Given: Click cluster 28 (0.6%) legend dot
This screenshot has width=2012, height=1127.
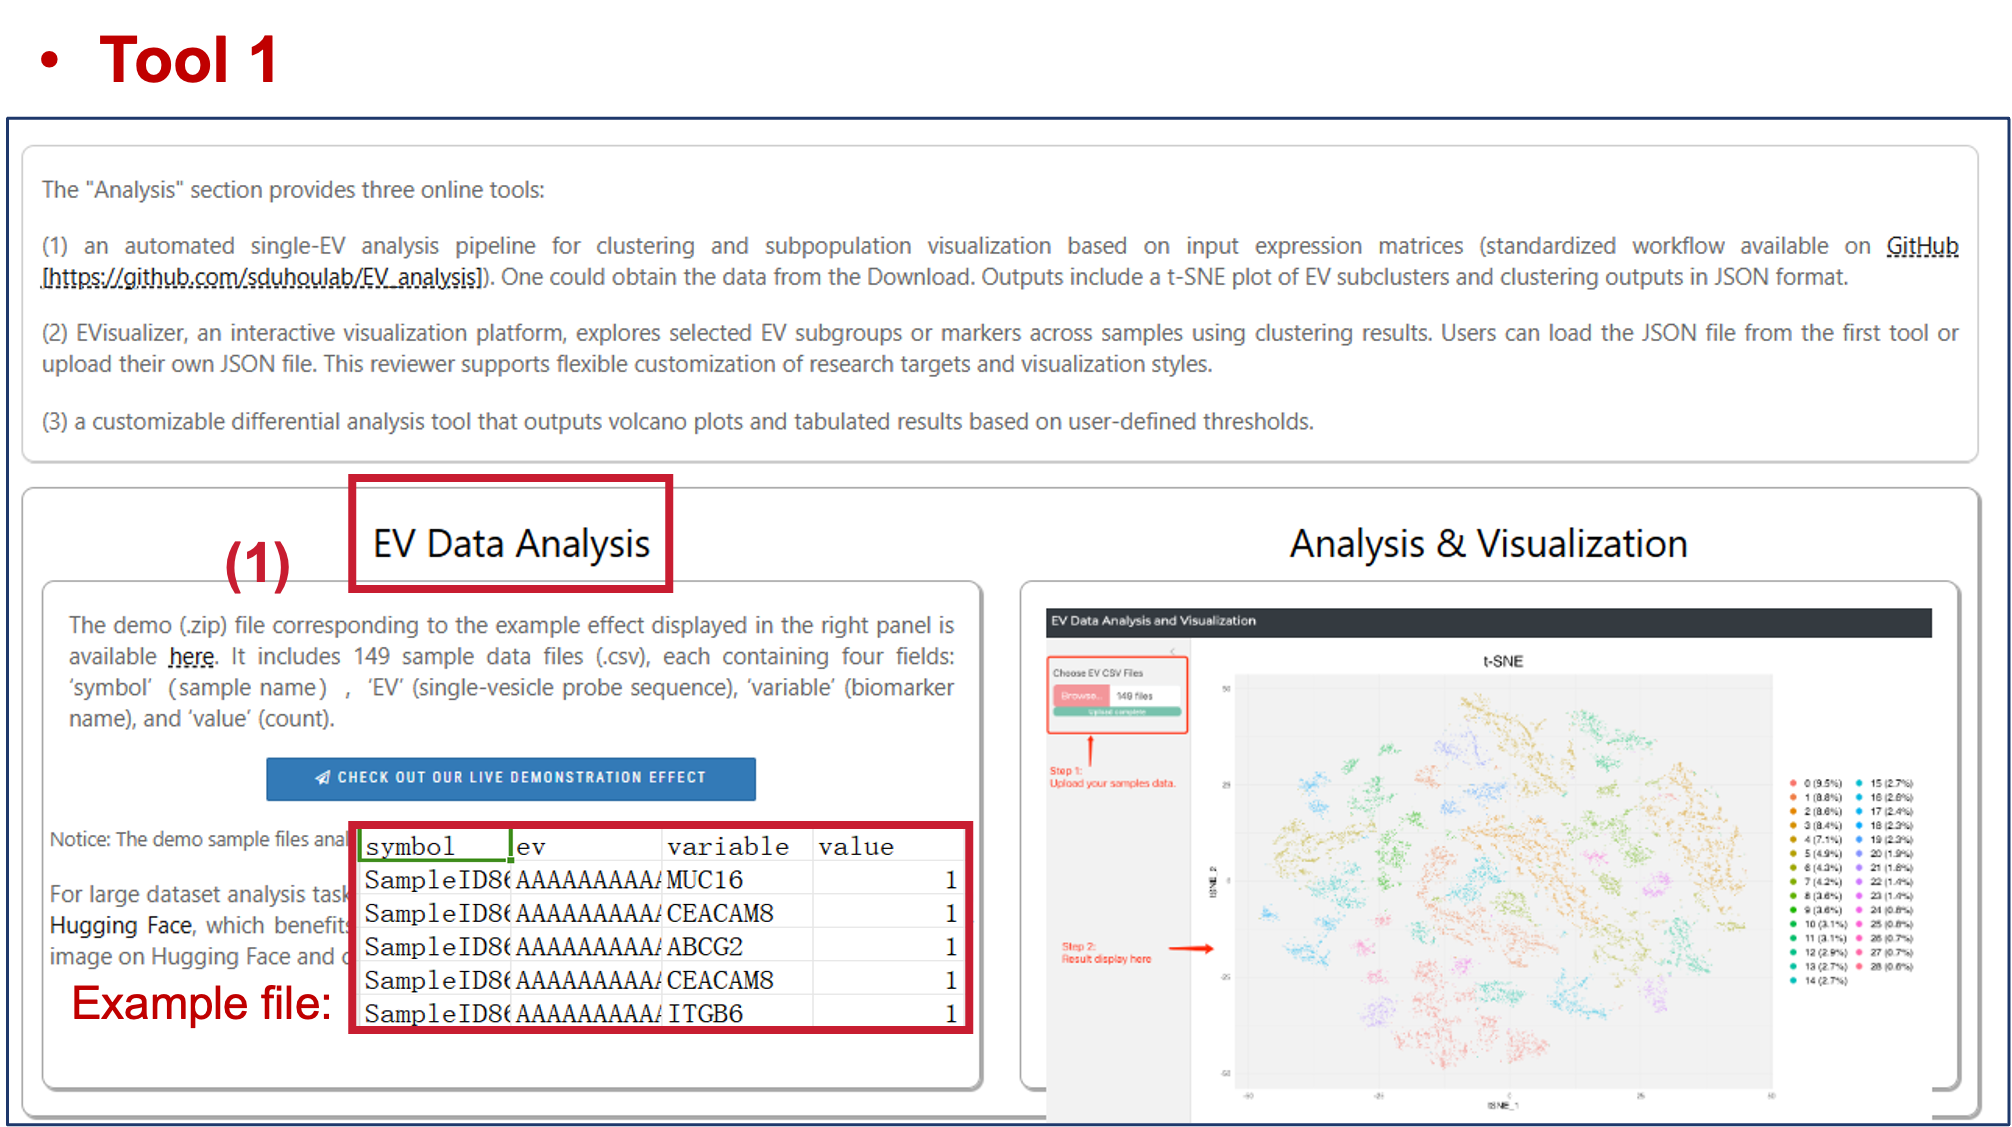Looking at the screenshot, I should 1859,967.
